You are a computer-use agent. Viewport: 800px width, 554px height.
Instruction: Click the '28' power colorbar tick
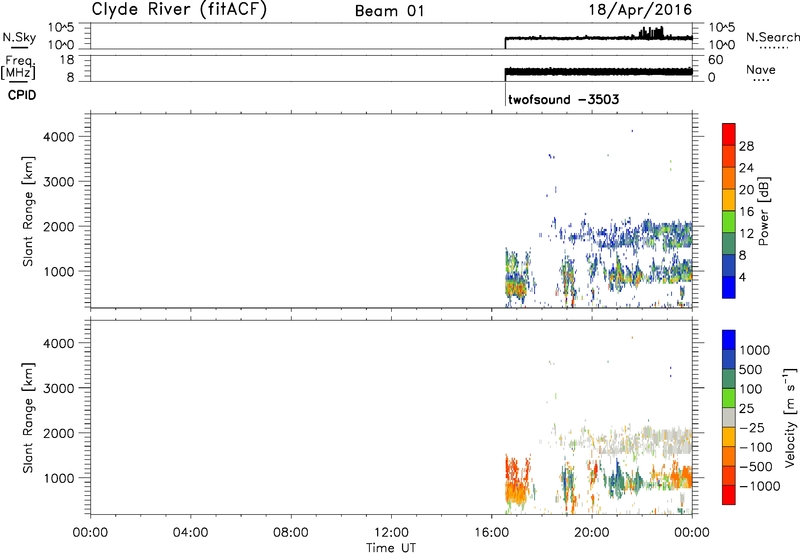[746, 146]
